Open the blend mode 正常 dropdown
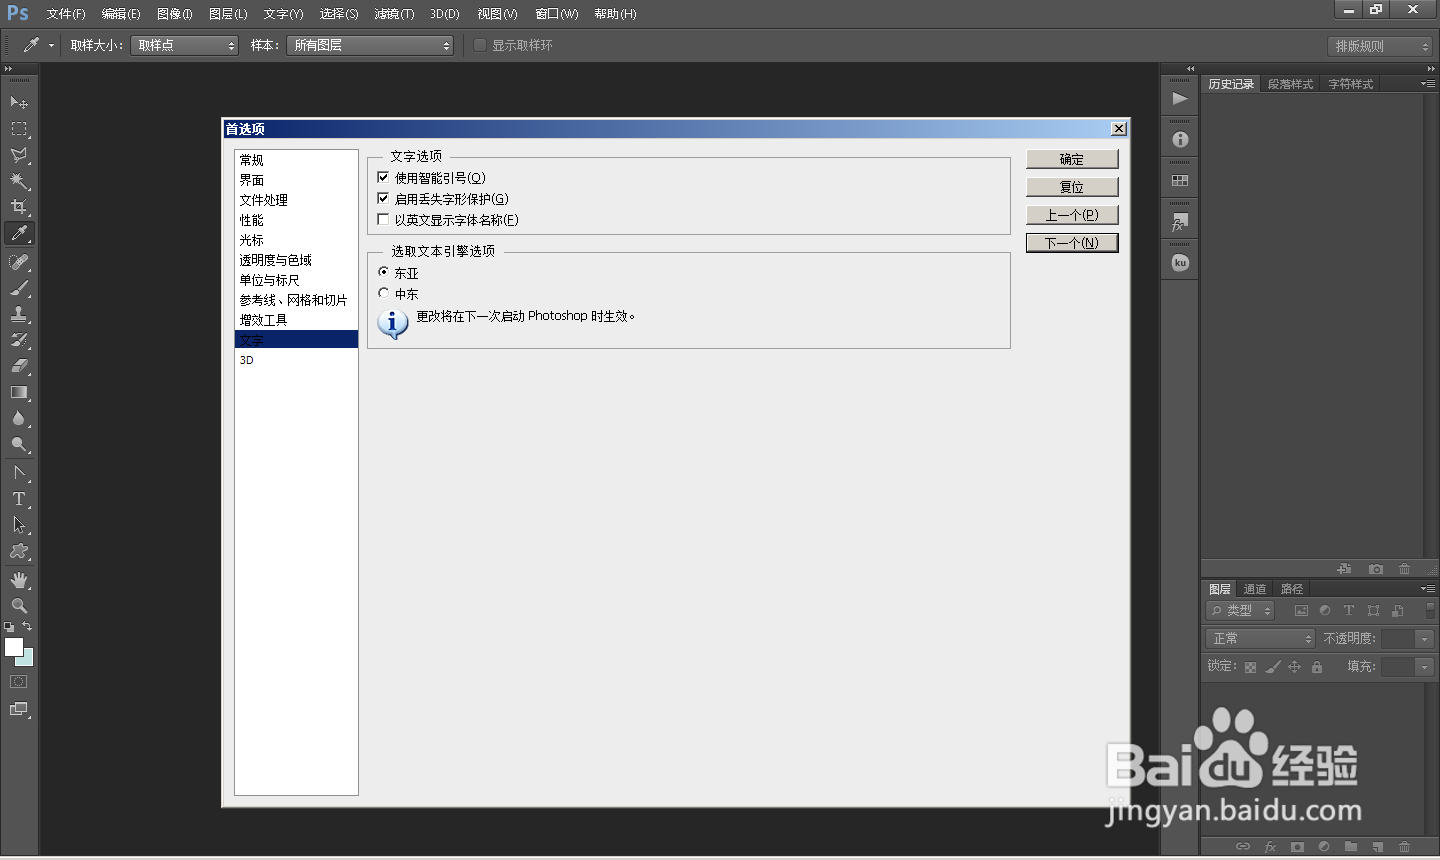The image size is (1440, 860). click(x=1260, y=638)
